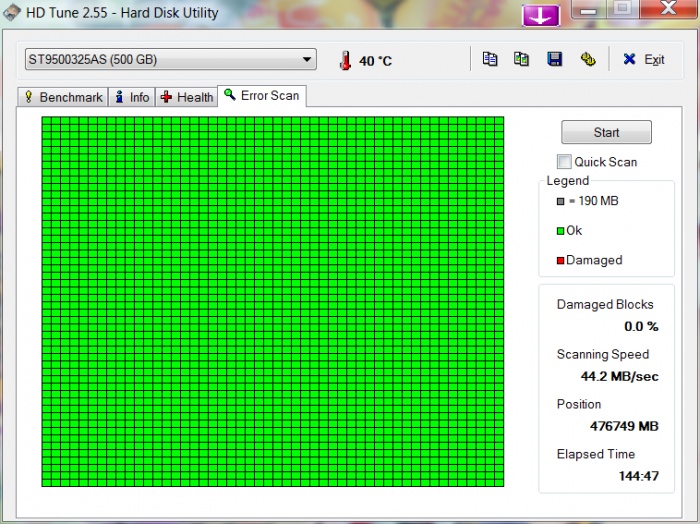Screen dimensions: 700x524
Task: Click the Elapsed Time label
Action: coord(596,454)
